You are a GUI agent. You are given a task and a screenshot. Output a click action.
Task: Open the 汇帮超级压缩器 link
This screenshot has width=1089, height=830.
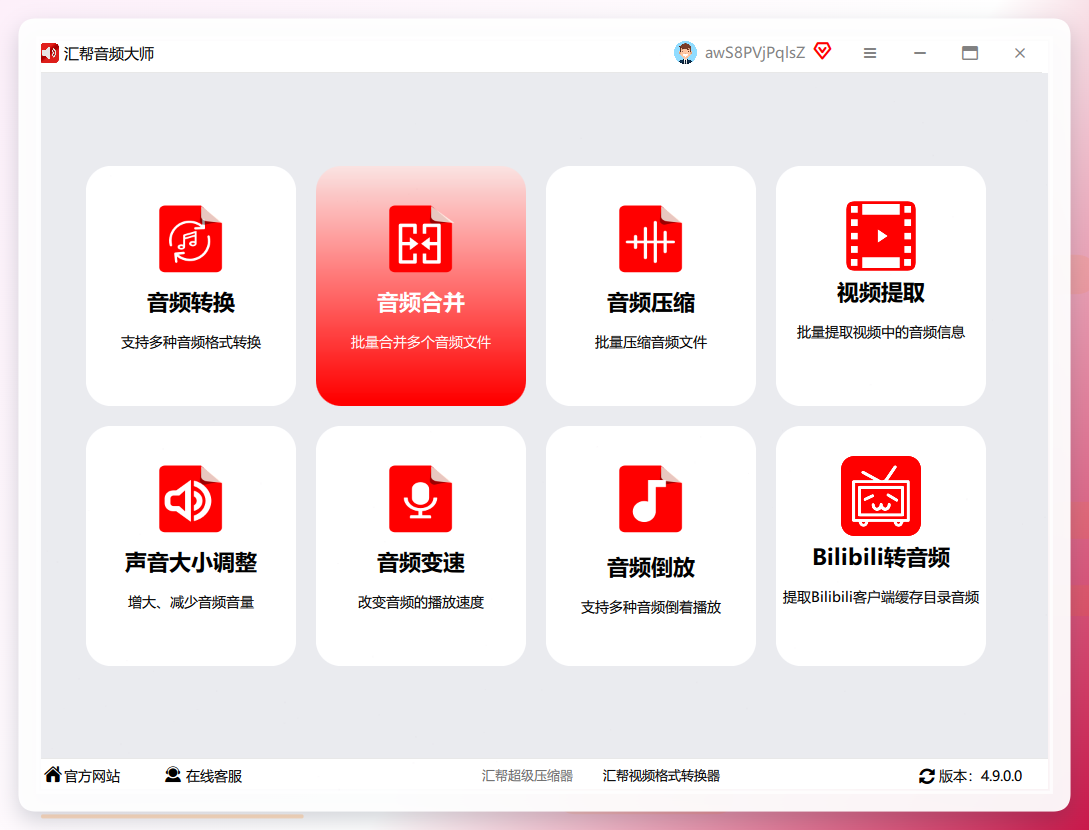(x=527, y=776)
